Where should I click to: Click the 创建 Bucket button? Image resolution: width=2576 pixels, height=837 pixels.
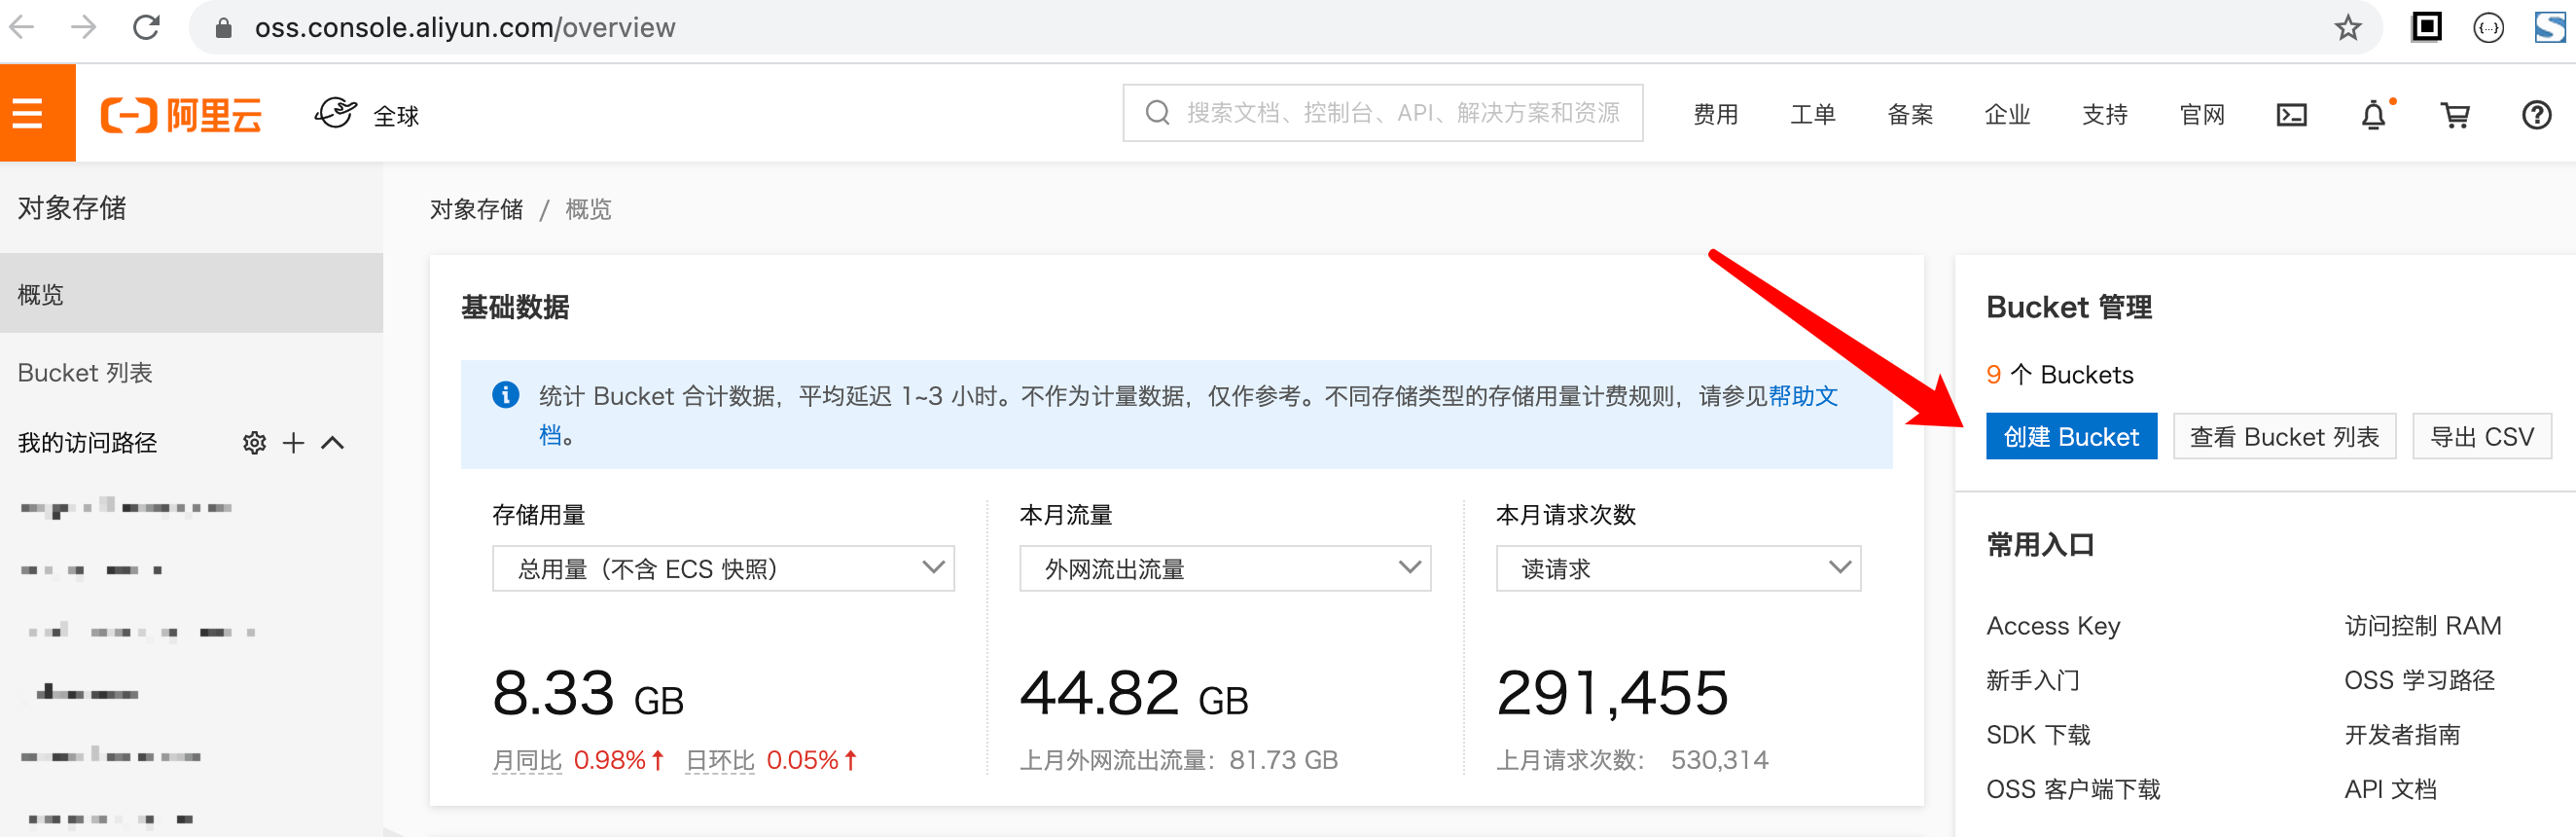(2070, 437)
